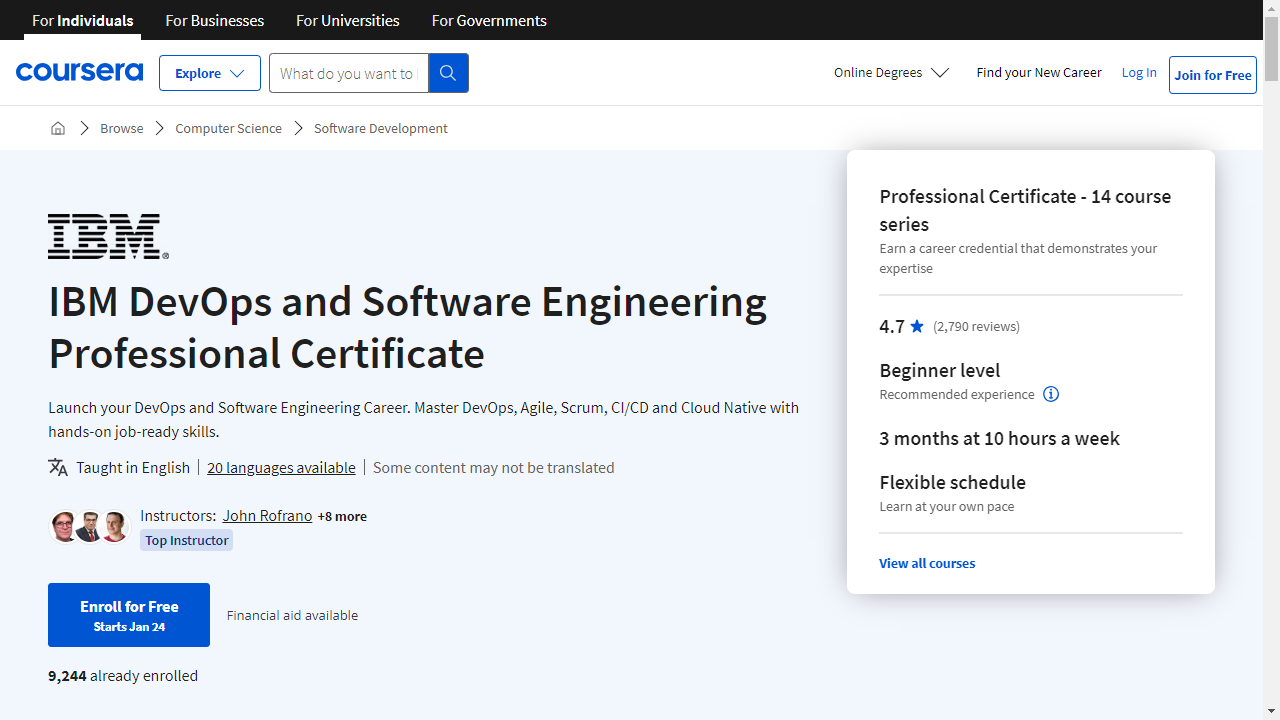Click the rating star icon
This screenshot has width=1280, height=720.
click(x=917, y=326)
